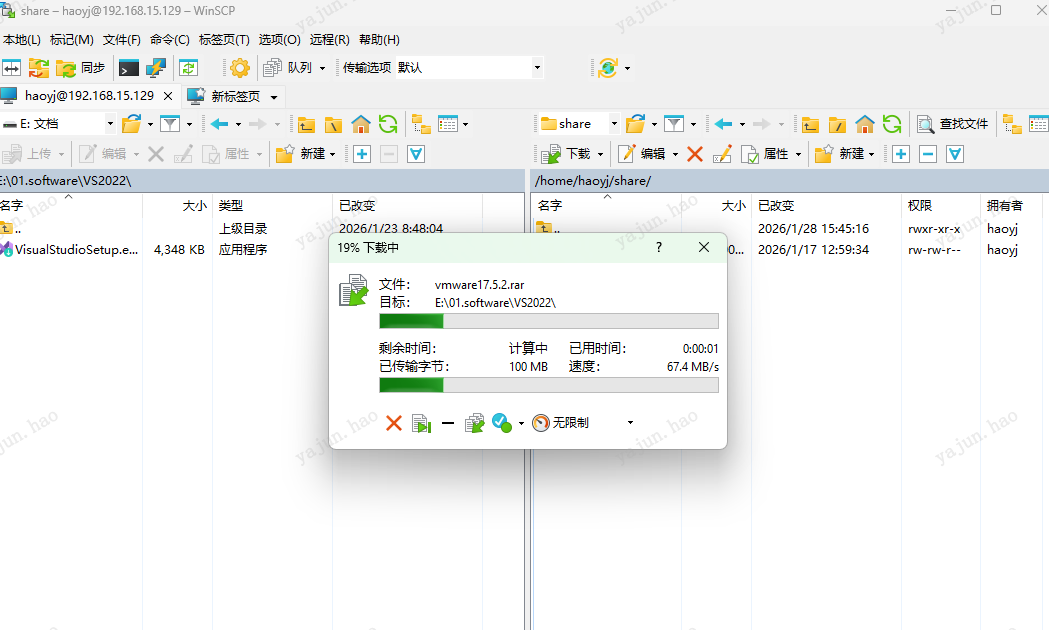Close the haoyj@192.168.15.129 tab
Image resolution: width=1049 pixels, height=630 pixels.
pos(168,96)
